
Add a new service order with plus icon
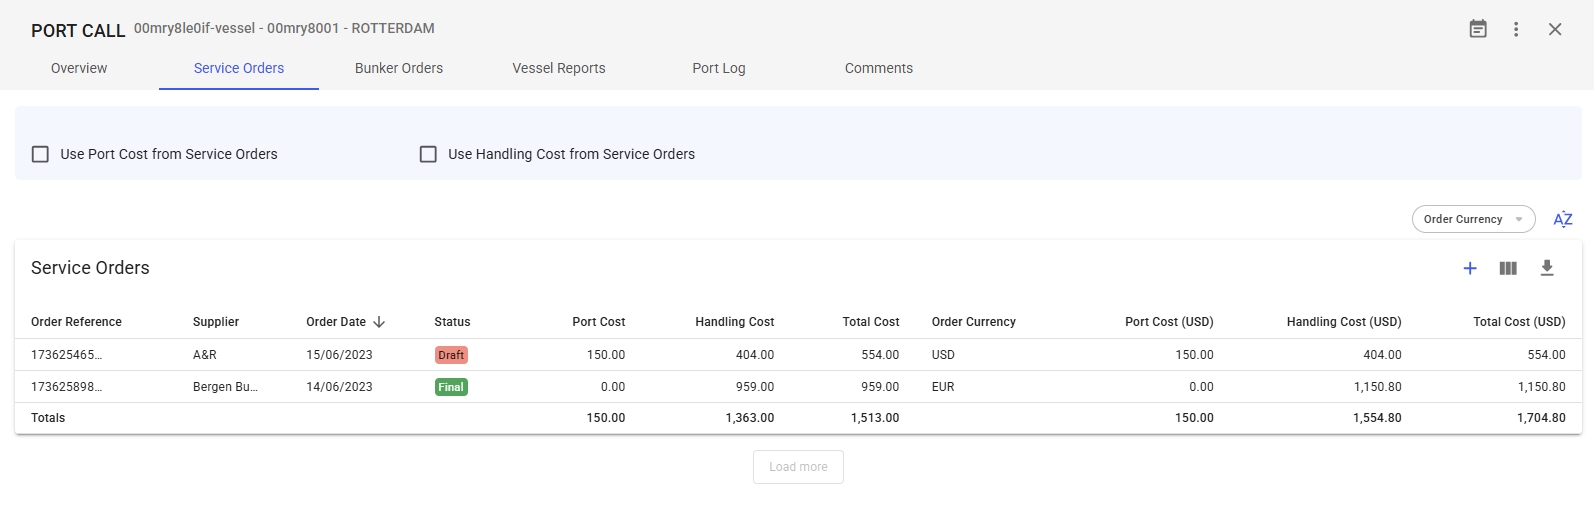coord(1470,268)
